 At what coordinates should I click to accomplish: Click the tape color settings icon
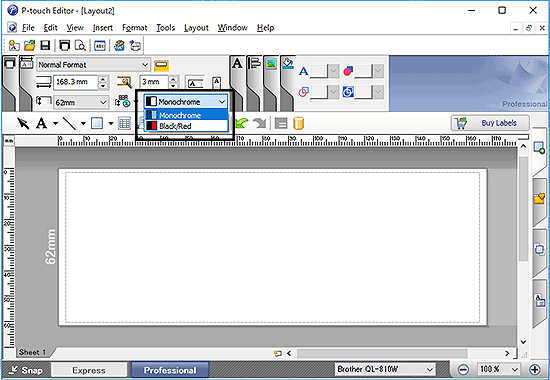[x=123, y=102]
